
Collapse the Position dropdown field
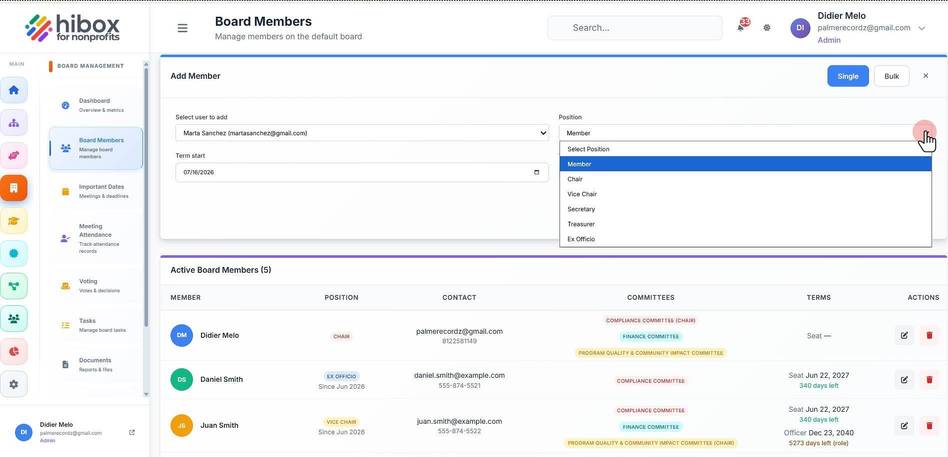(x=745, y=133)
